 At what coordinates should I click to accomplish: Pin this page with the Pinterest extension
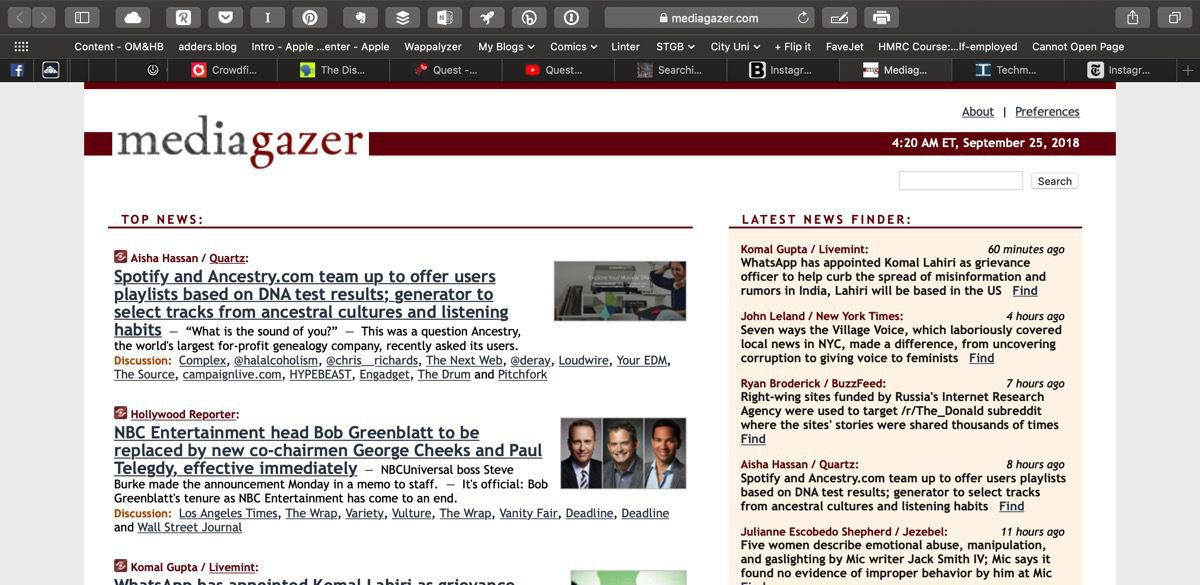tap(309, 17)
